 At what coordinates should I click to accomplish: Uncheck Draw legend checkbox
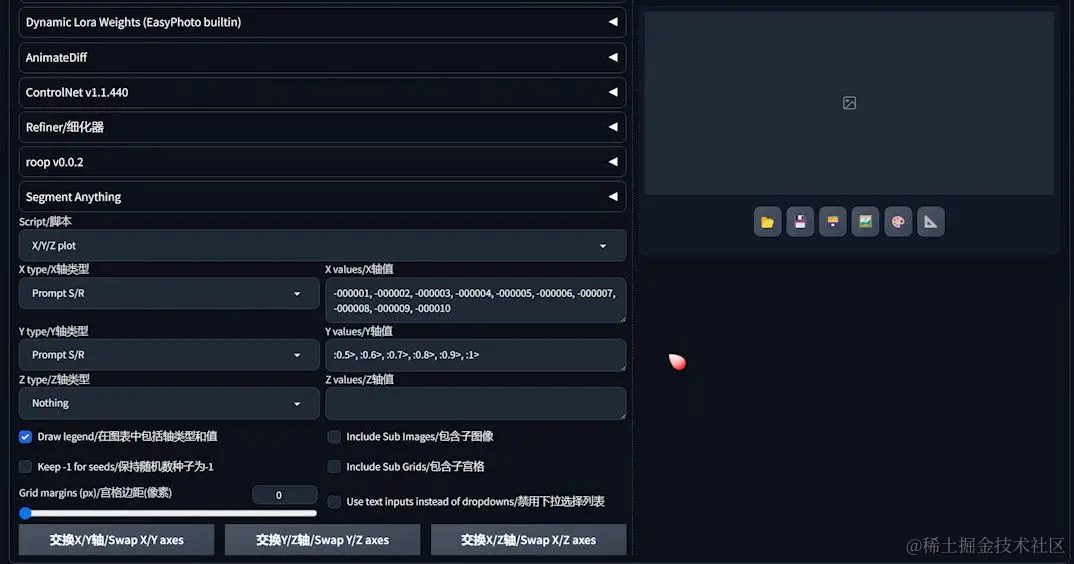tap(25, 437)
